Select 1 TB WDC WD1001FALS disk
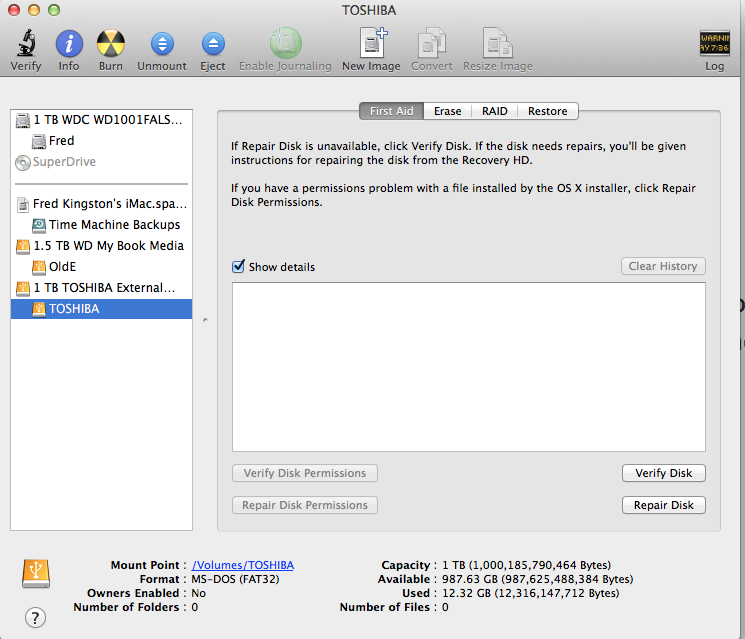745x639 pixels. coord(107,120)
